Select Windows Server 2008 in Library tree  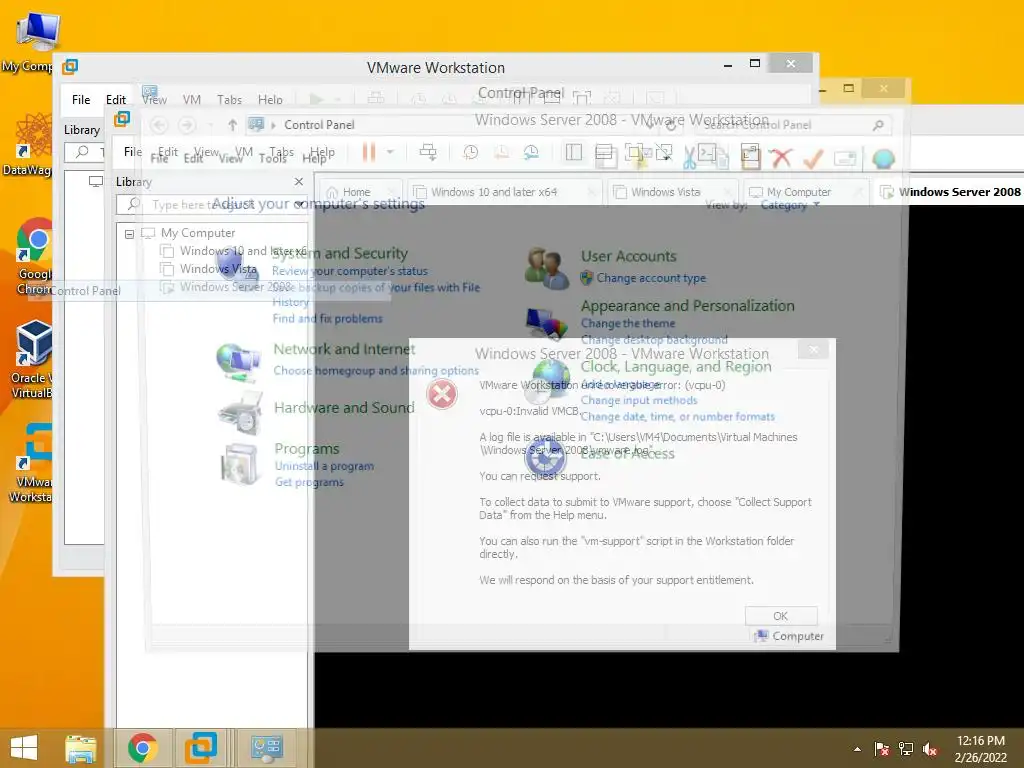click(227, 287)
